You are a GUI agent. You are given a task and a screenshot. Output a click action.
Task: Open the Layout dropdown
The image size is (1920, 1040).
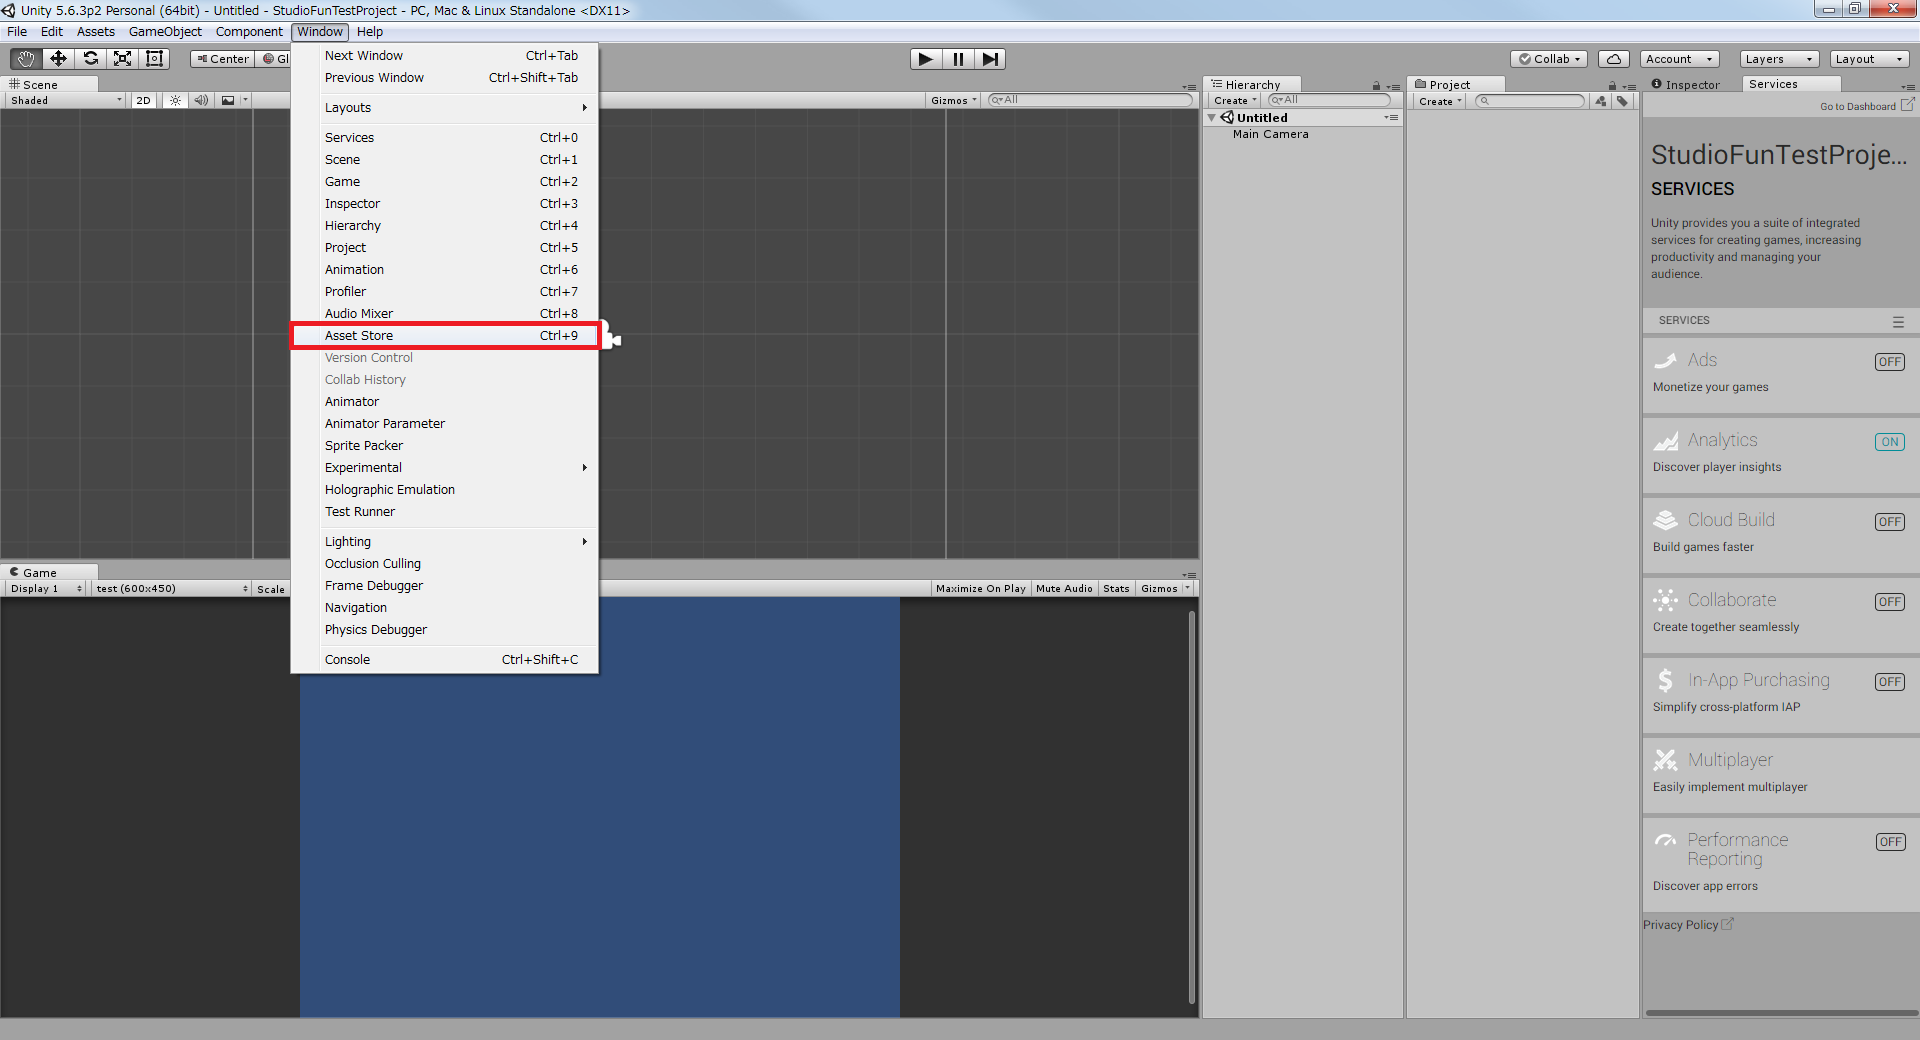tap(1870, 59)
